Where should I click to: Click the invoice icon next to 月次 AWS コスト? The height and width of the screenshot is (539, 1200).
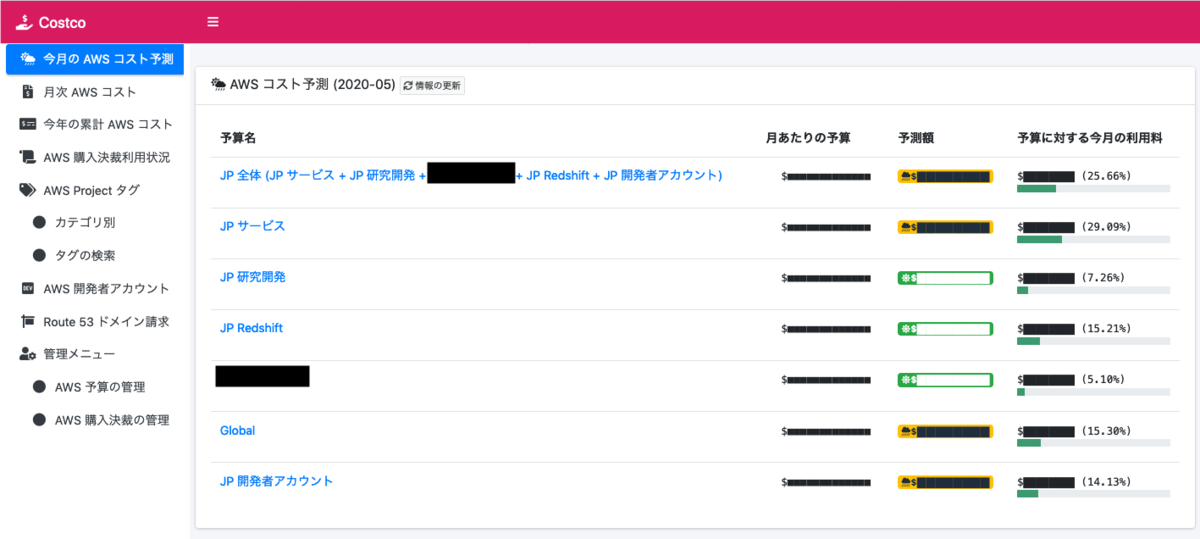click(28, 92)
